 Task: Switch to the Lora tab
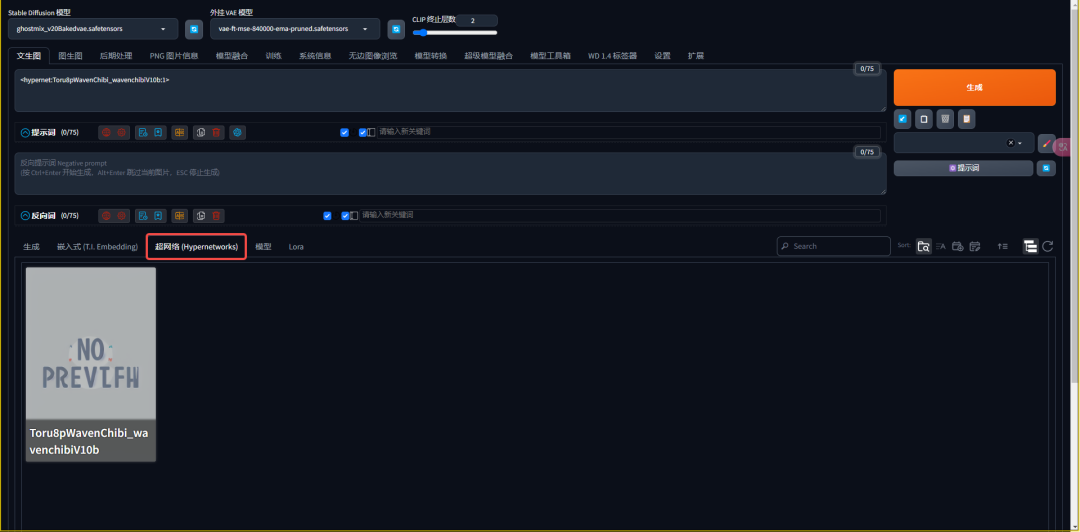tap(296, 246)
